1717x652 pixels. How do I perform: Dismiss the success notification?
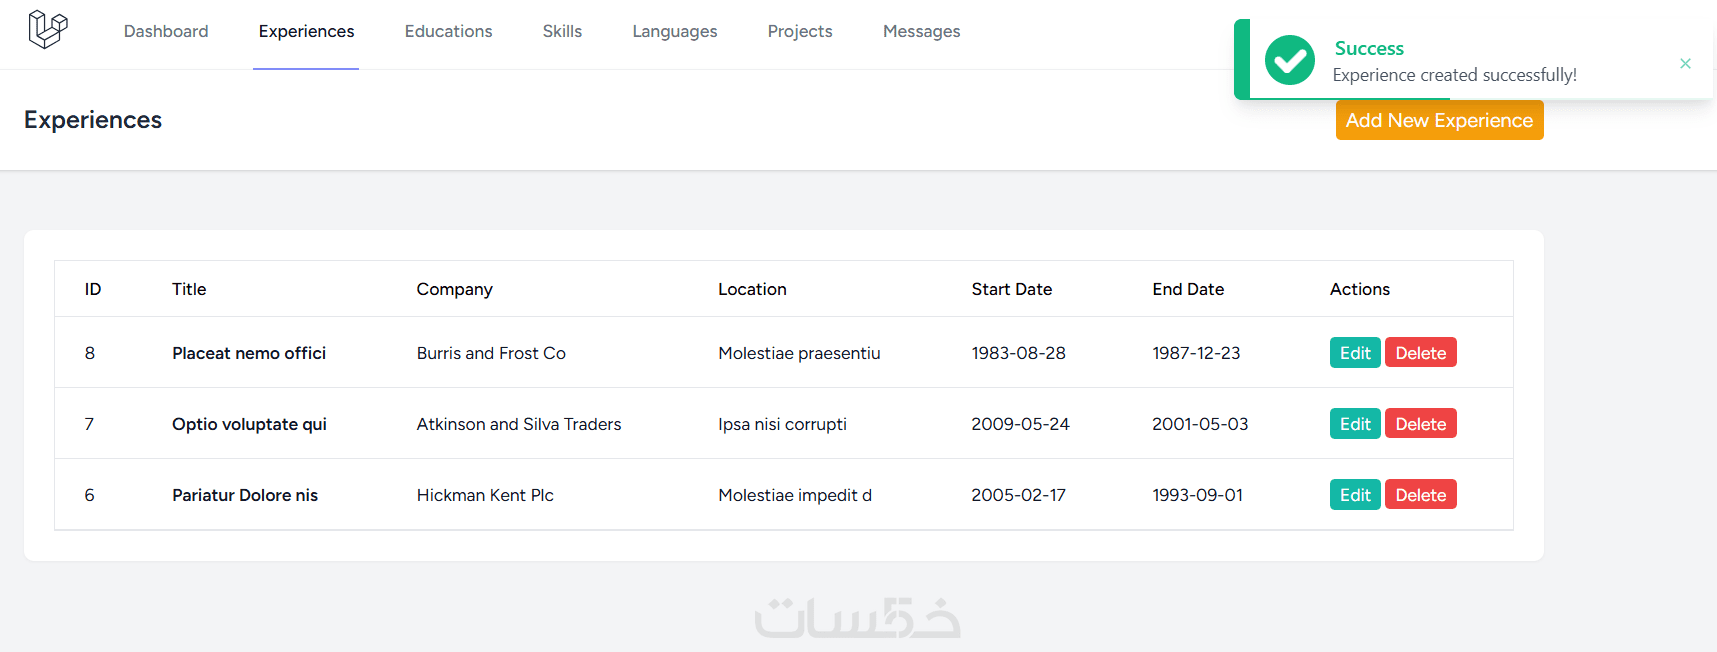(1685, 63)
